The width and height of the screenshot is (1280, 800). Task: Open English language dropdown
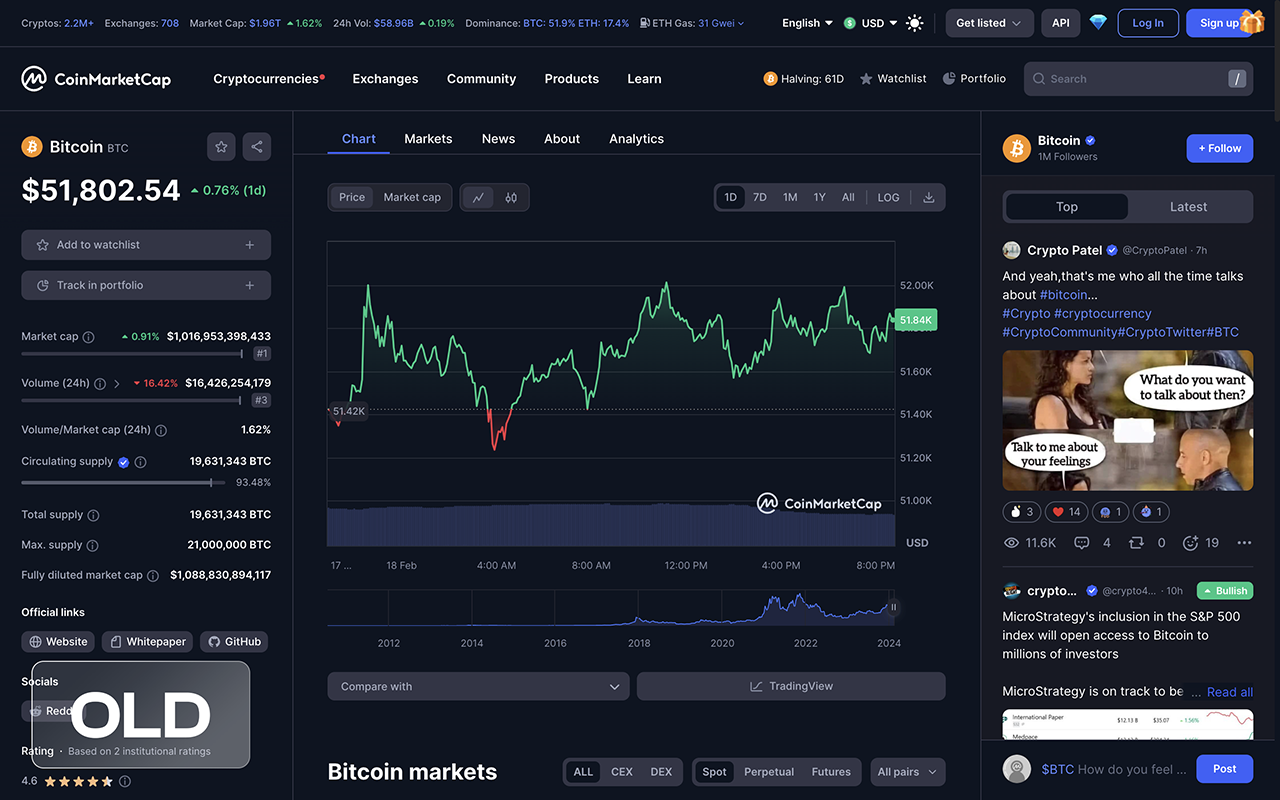(807, 23)
